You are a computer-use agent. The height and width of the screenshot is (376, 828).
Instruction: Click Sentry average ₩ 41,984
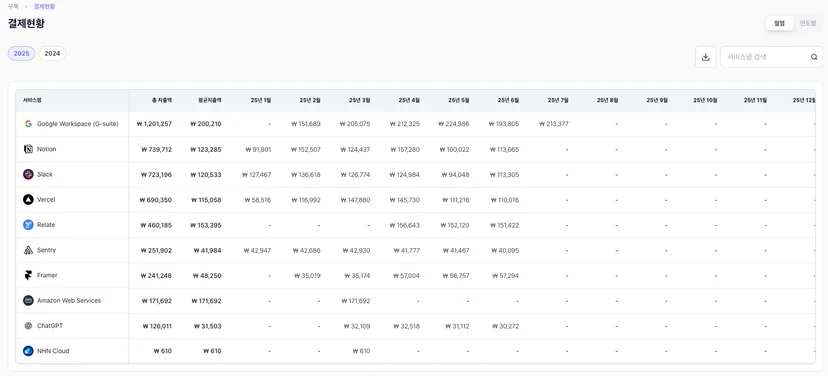point(208,250)
